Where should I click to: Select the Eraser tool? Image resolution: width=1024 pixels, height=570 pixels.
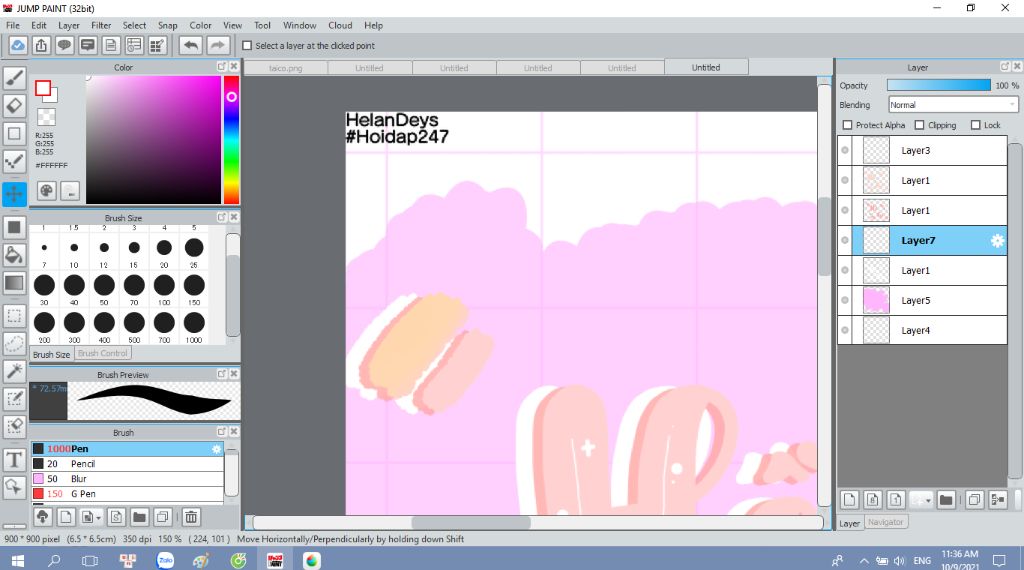(x=14, y=106)
